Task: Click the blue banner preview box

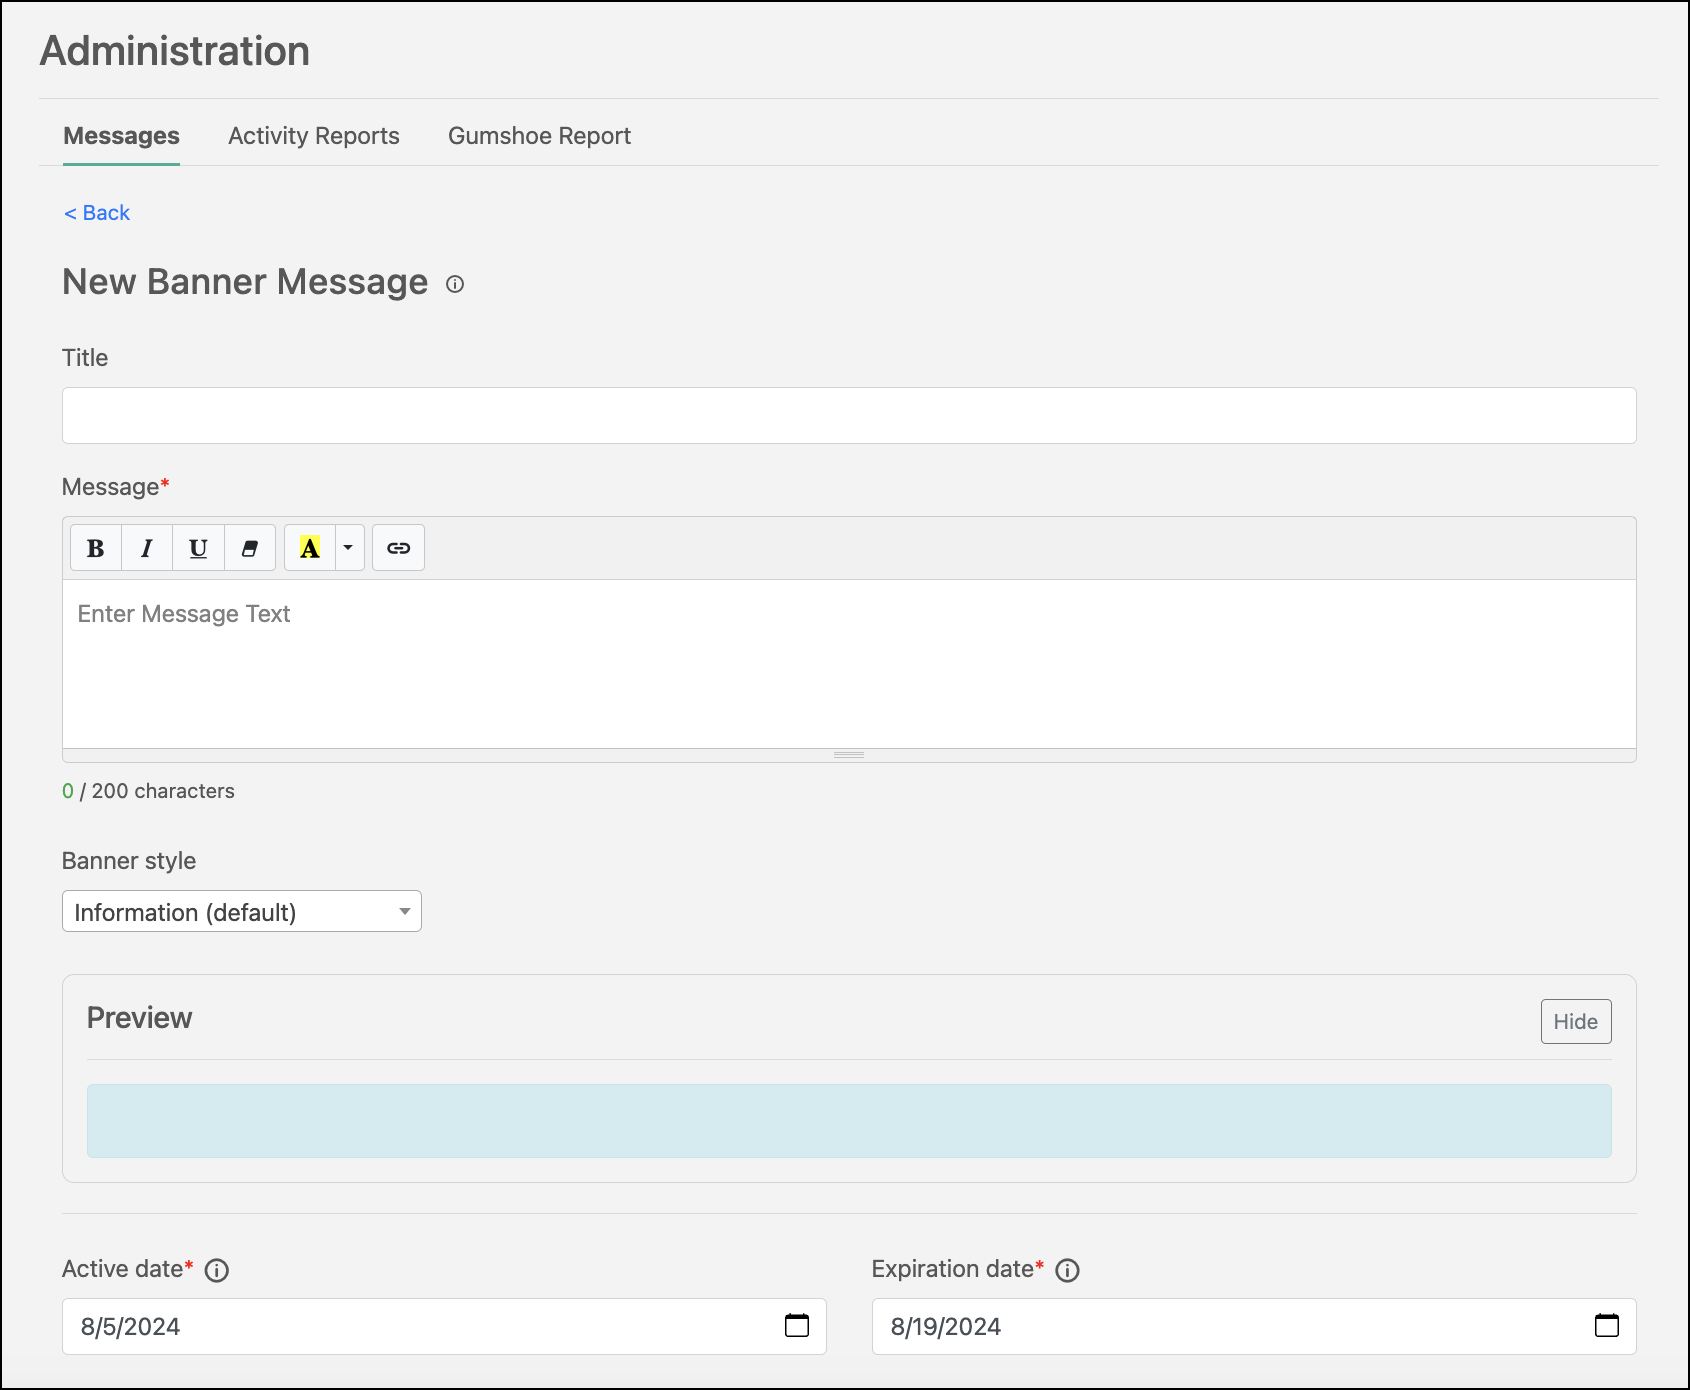Action: pyautogui.click(x=849, y=1121)
